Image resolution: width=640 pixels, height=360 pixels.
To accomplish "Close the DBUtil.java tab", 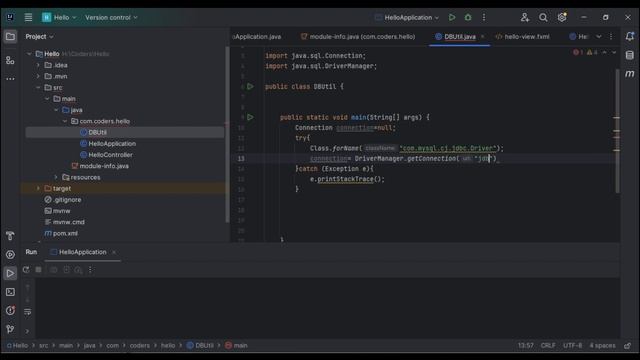I will point(482,37).
